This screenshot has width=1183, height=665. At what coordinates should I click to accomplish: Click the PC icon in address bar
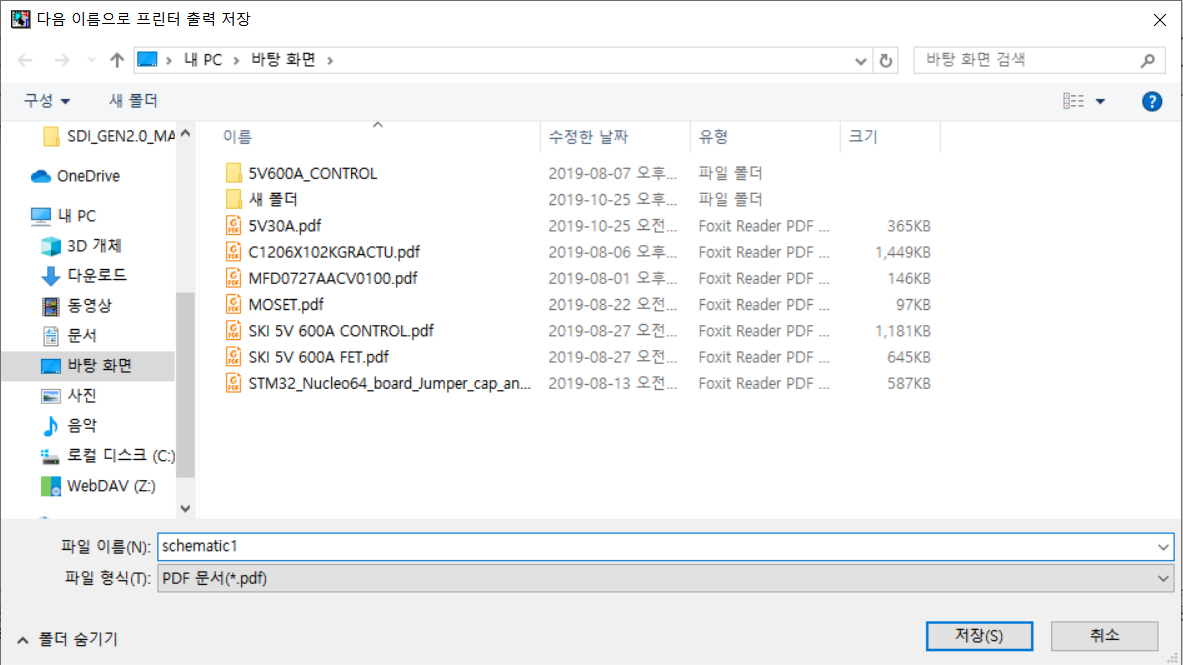click(147, 60)
